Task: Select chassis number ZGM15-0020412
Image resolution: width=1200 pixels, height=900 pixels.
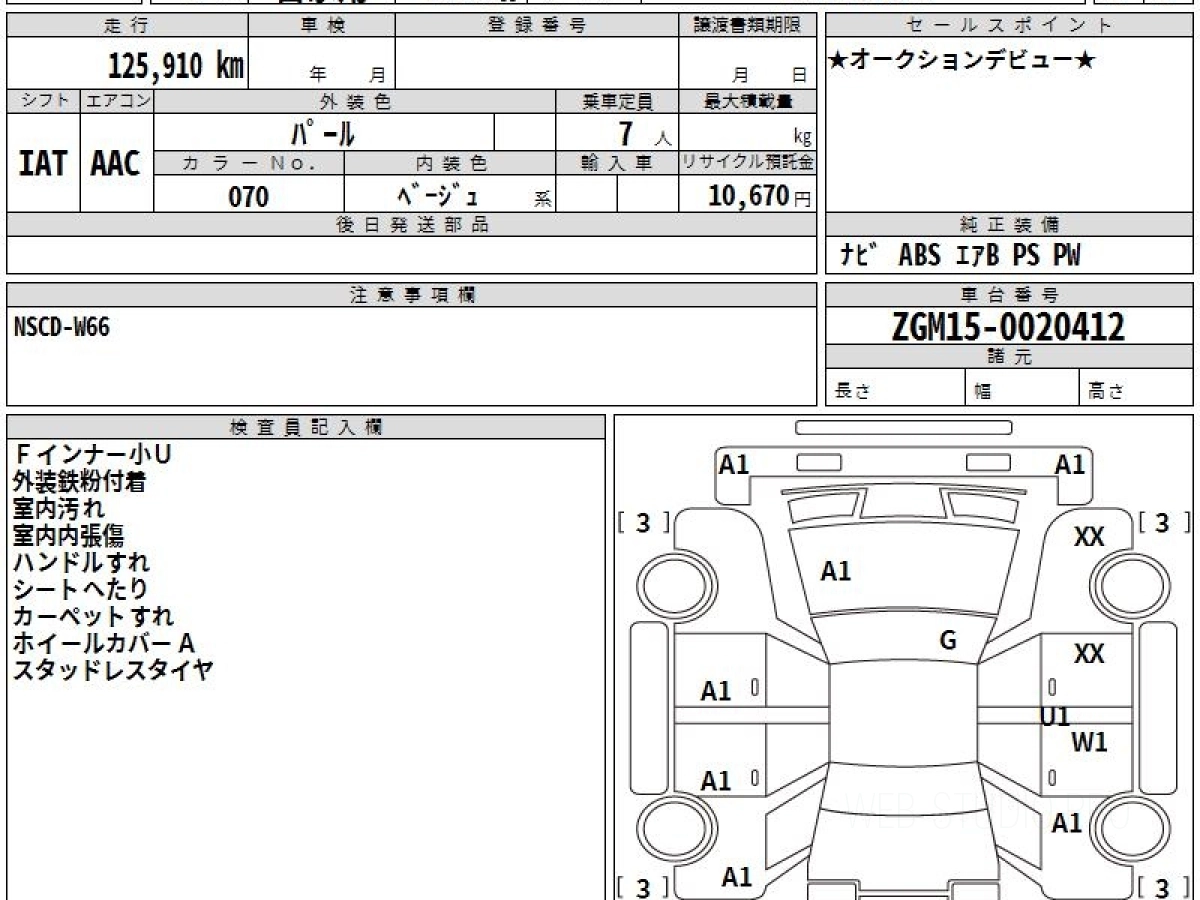Action: (x=1009, y=327)
